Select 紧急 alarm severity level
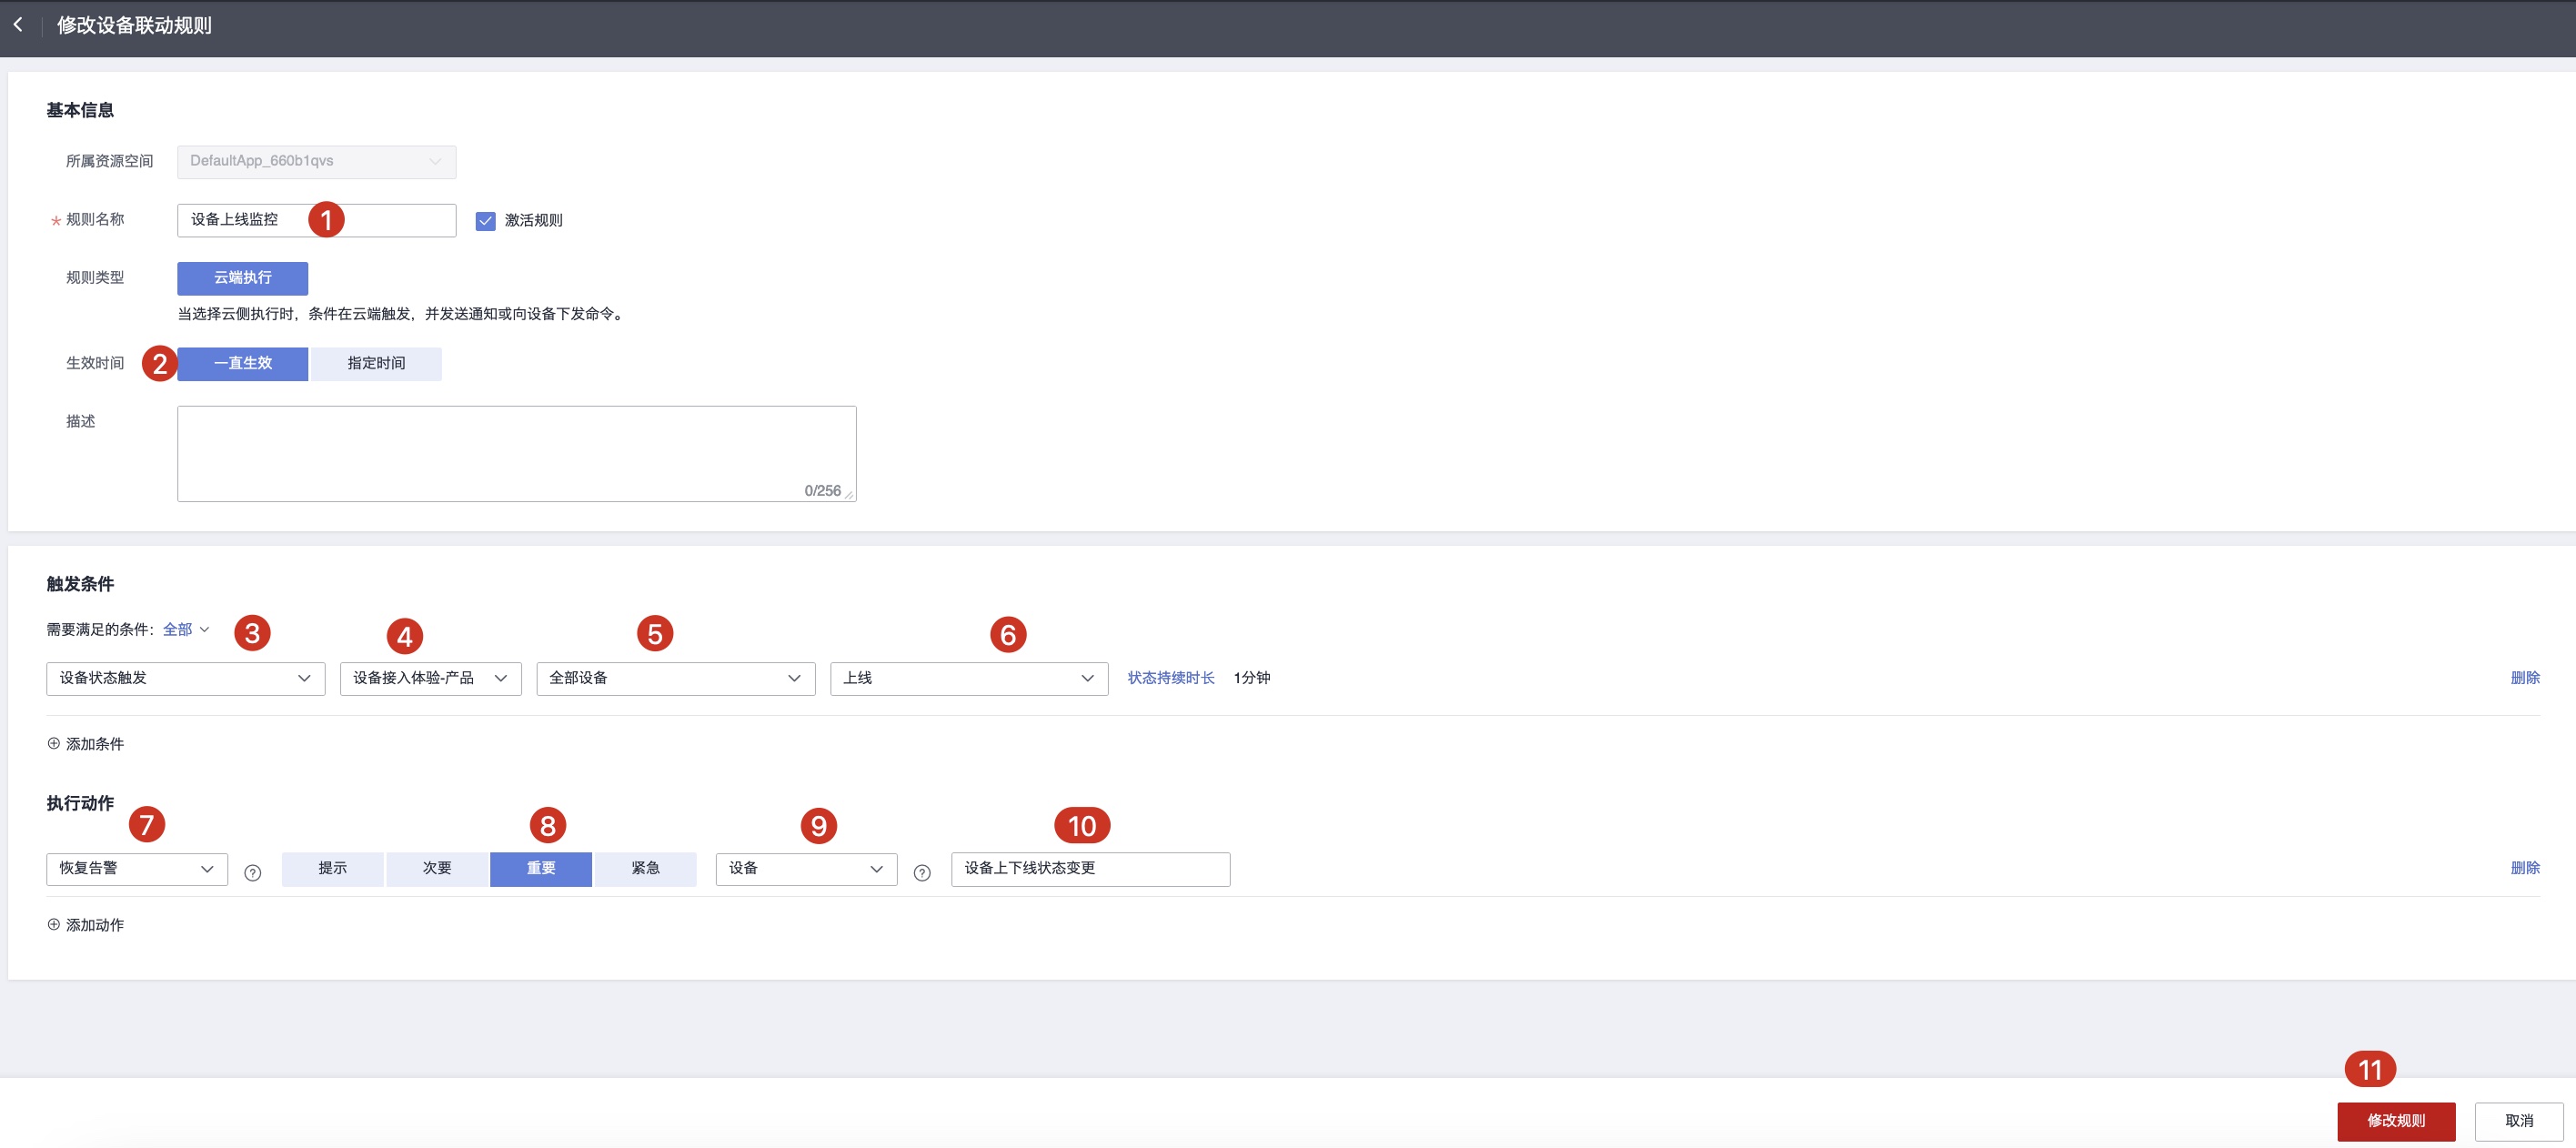Viewport: 2576px width, 1148px height. pyautogui.click(x=645, y=868)
